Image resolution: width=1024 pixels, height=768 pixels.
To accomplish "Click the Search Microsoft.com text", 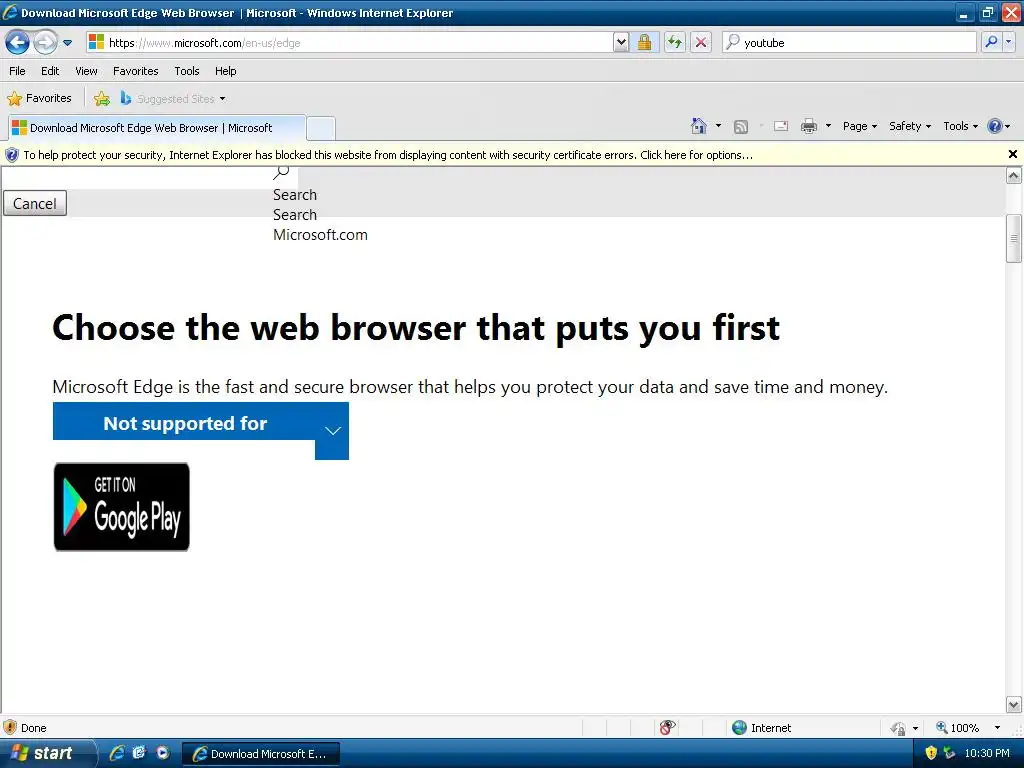I will (x=320, y=225).
